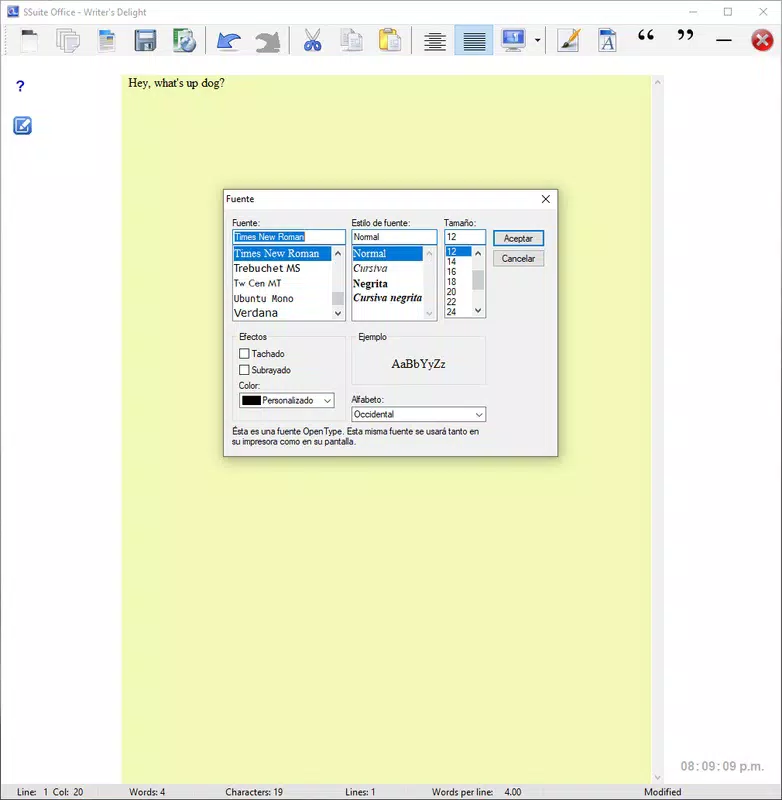Image resolution: width=782 pixels, height=800 pixels.
Task: Click the text 'Hey, what's up dog?'
Action: click(176, 83)
